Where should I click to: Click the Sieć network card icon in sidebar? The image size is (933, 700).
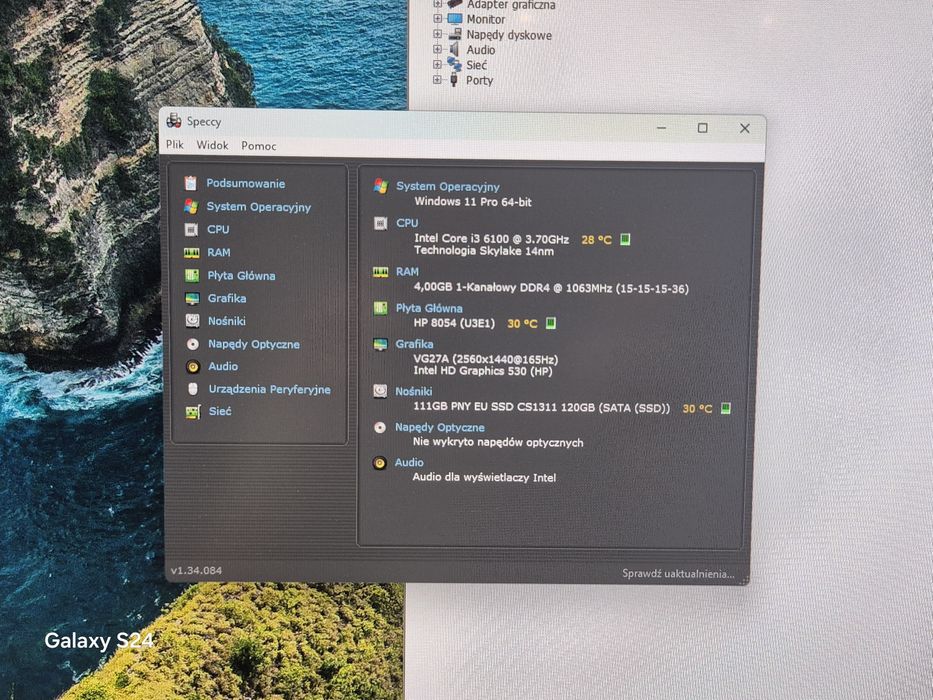193,412
